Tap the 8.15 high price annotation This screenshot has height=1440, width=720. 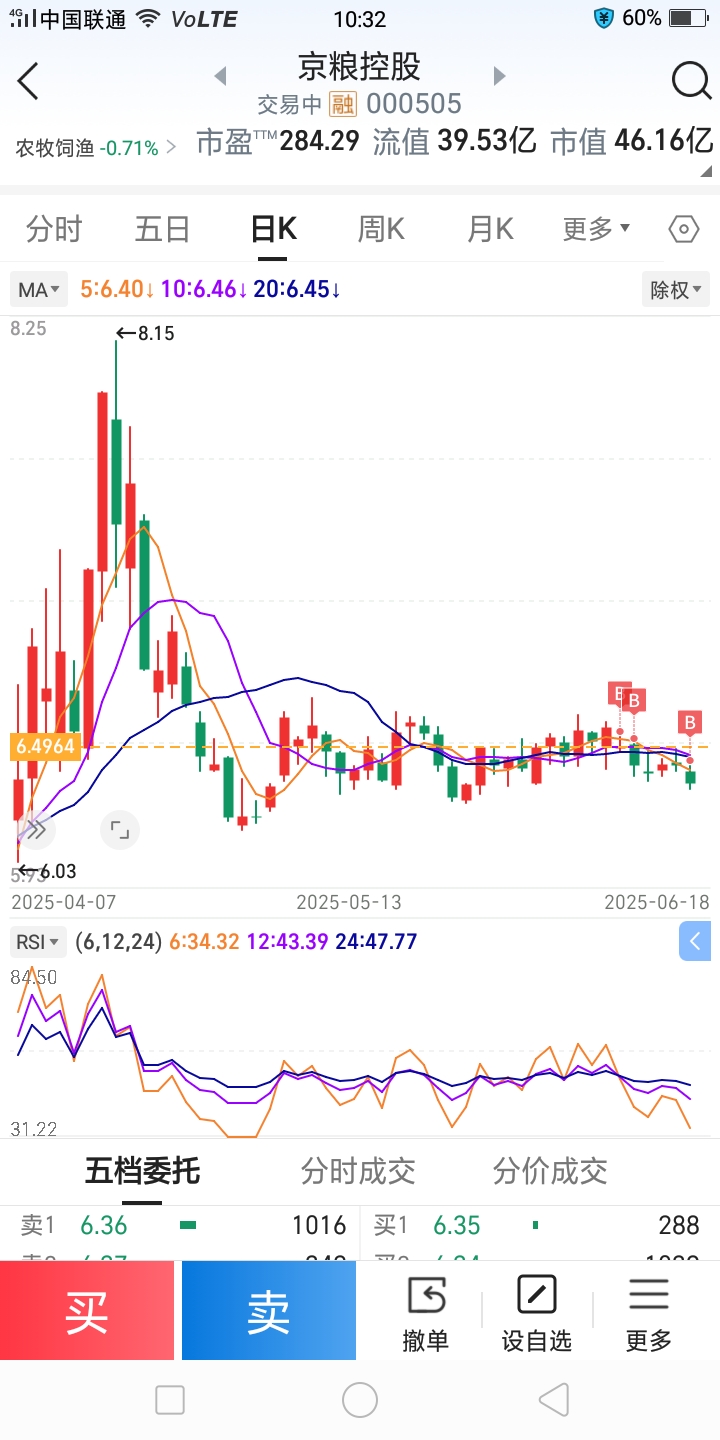(146, 334)
